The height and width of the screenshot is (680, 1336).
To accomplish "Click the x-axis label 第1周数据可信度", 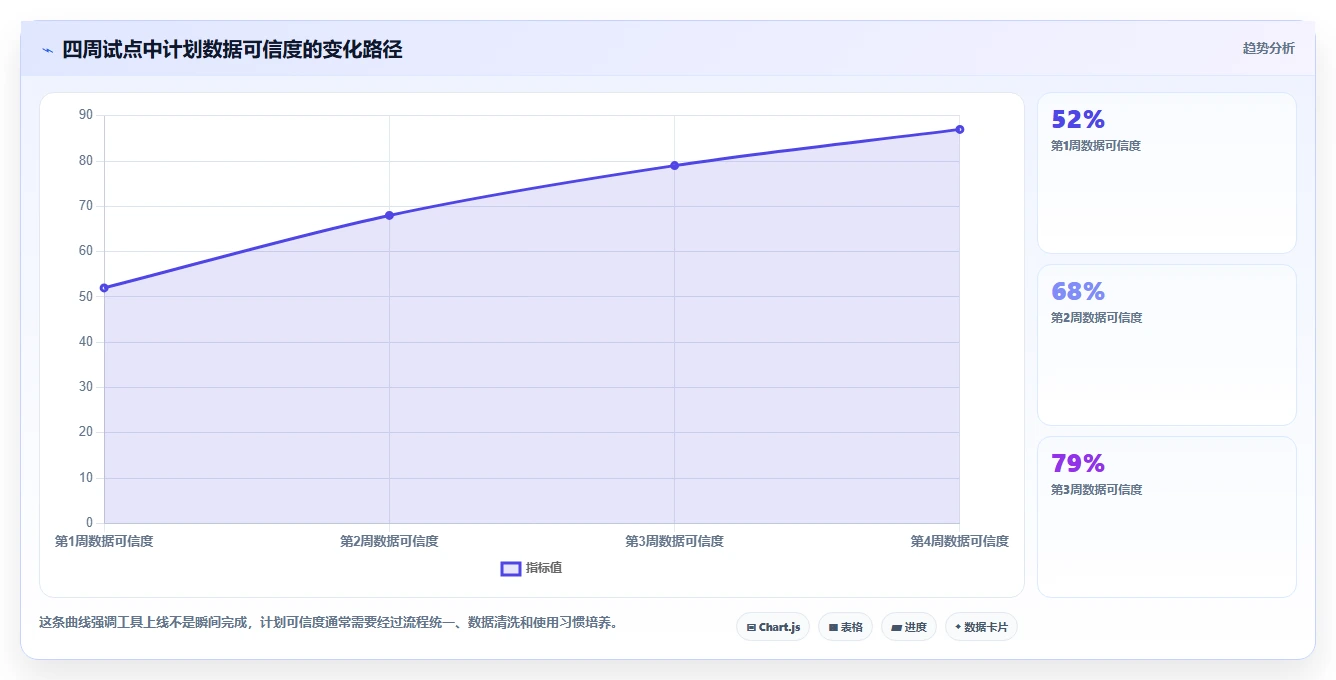I will [x=104, y=541].
